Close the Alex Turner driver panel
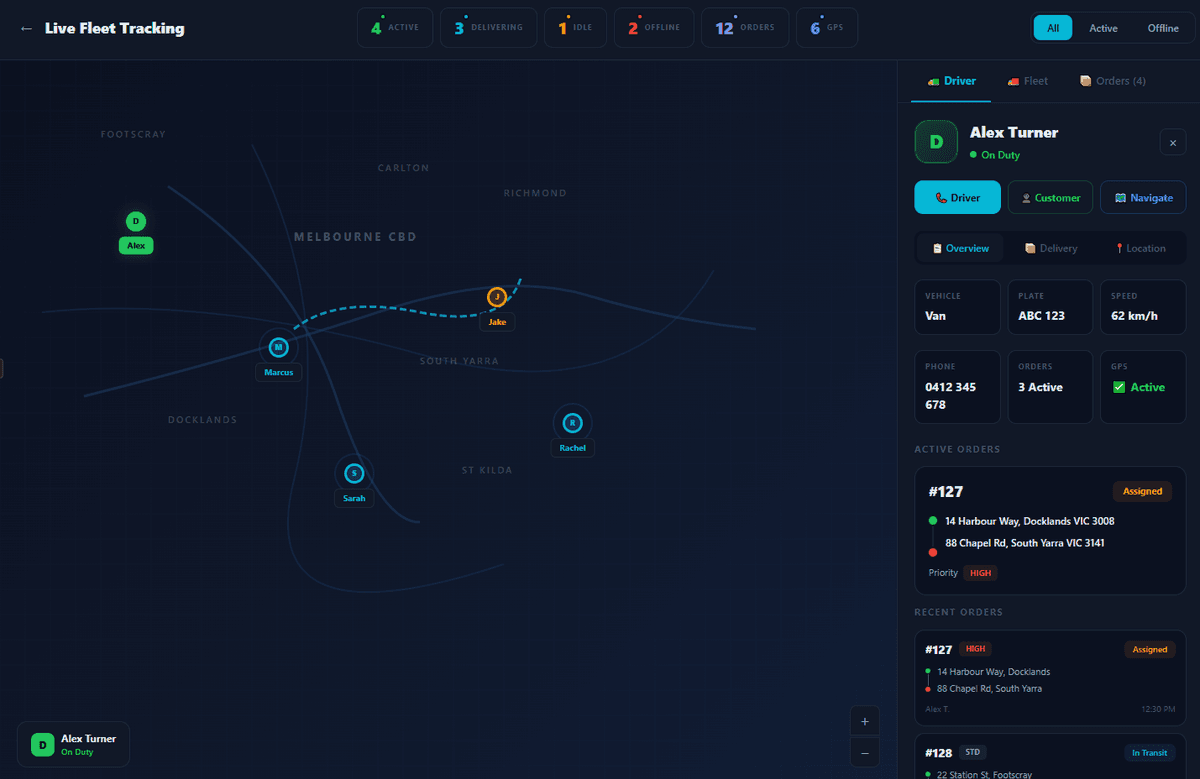Image resolution: width=1200 pixels, height=779 pixels. point(1172,143)
